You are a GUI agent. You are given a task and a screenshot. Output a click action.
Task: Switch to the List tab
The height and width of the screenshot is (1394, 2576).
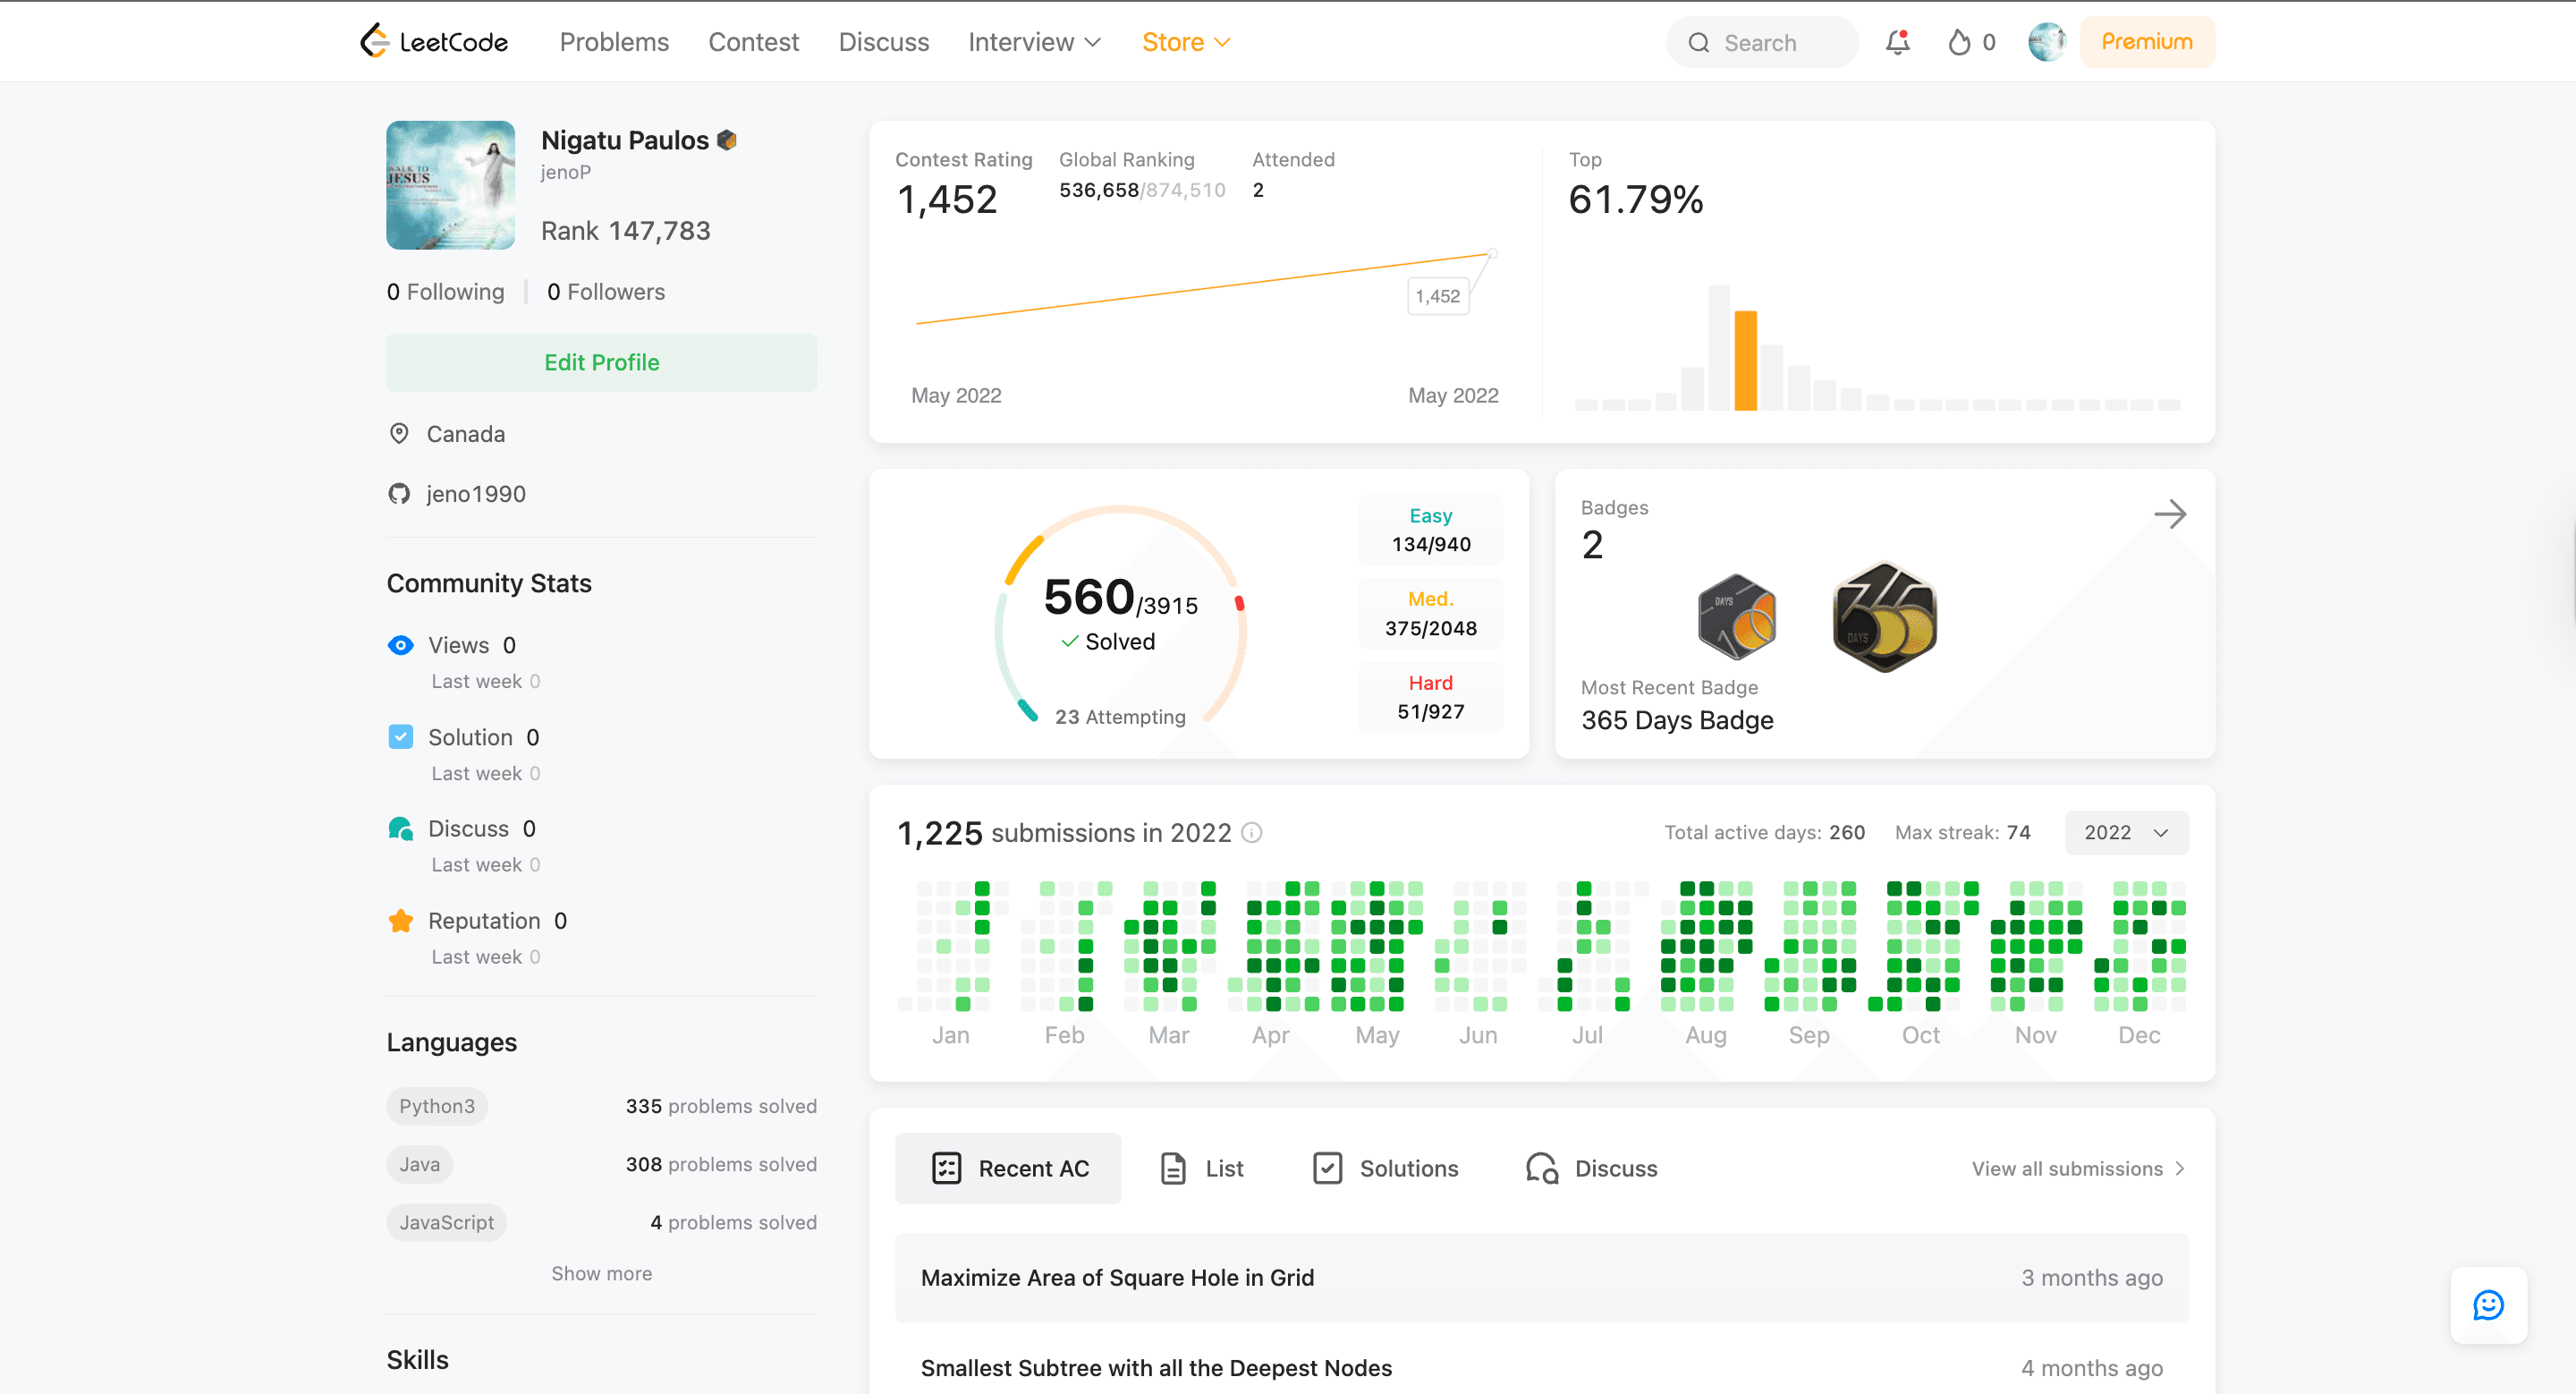tap(1201, 1168)
